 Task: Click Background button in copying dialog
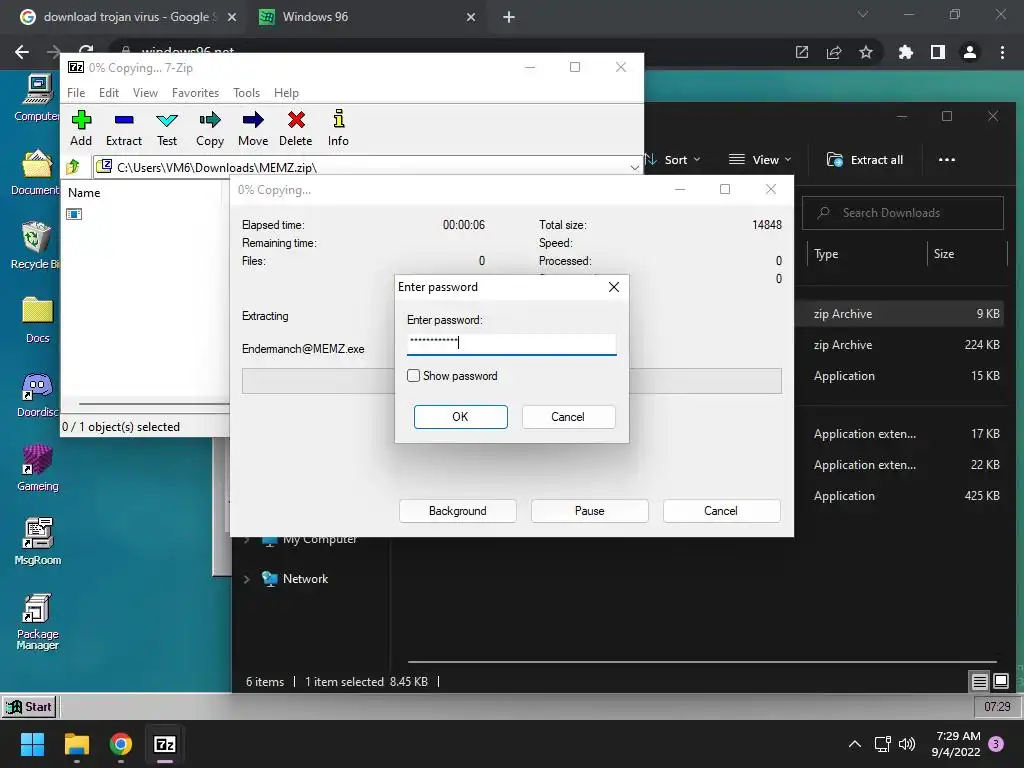pos(458,511)
